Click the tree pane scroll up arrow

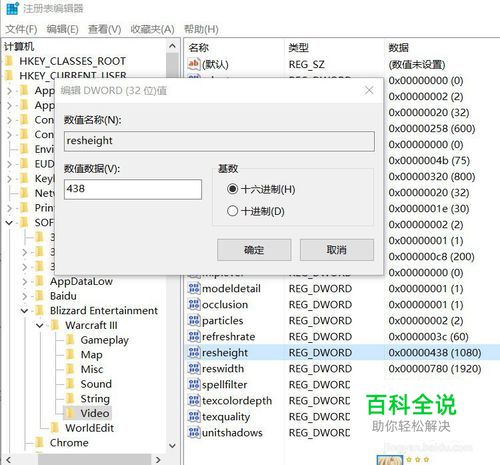172,46
